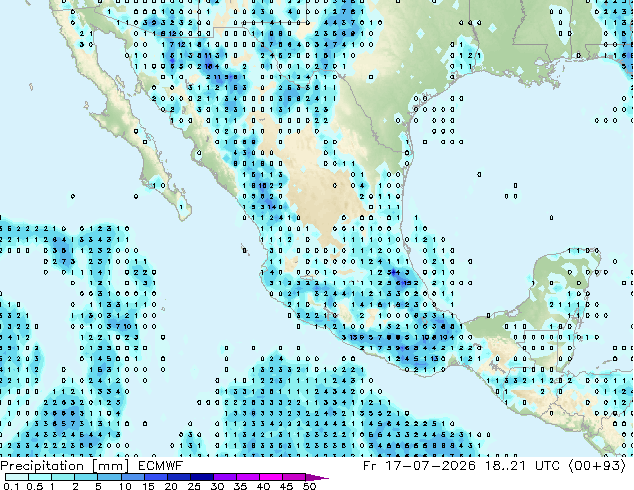Click the 'UTC' time zone label
Image resolution: width=634 pixels, height=490 pixels.
(x=547, y=466)
